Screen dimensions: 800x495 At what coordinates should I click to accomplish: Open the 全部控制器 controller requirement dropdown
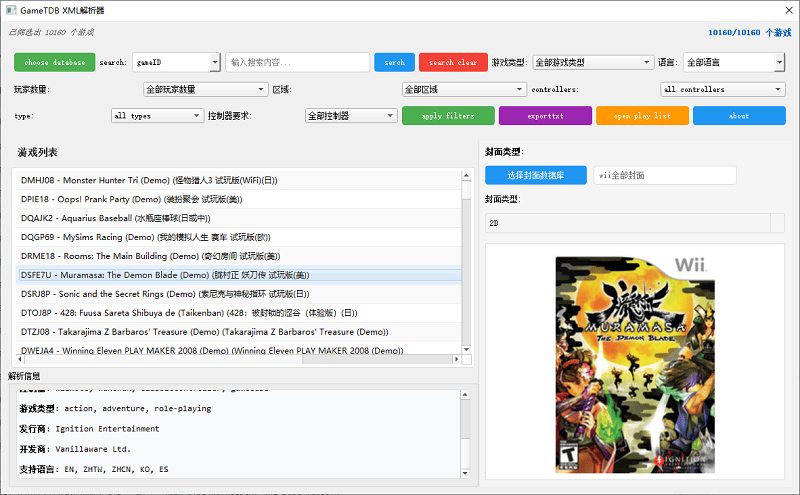[x=351, y=116]
